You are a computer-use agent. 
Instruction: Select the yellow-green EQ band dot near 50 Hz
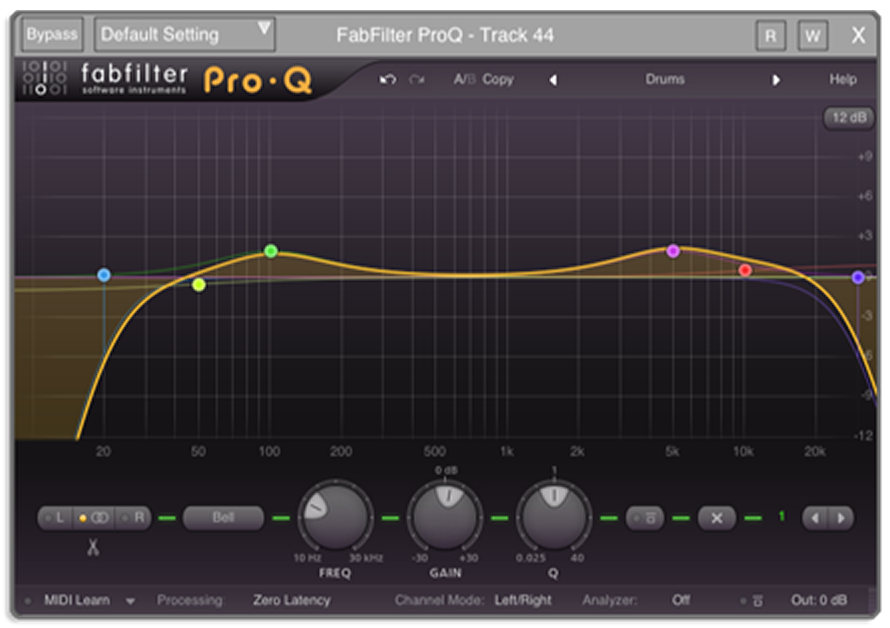pyautogui.click(x=199, y=284)
